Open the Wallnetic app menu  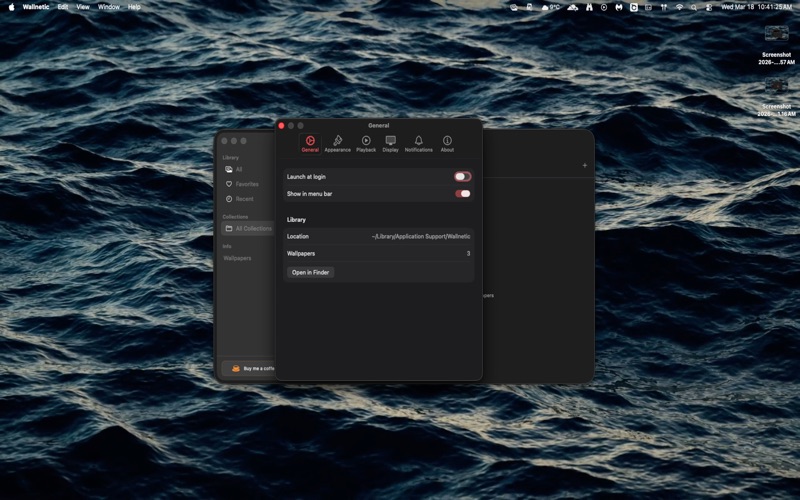(36, 7)
